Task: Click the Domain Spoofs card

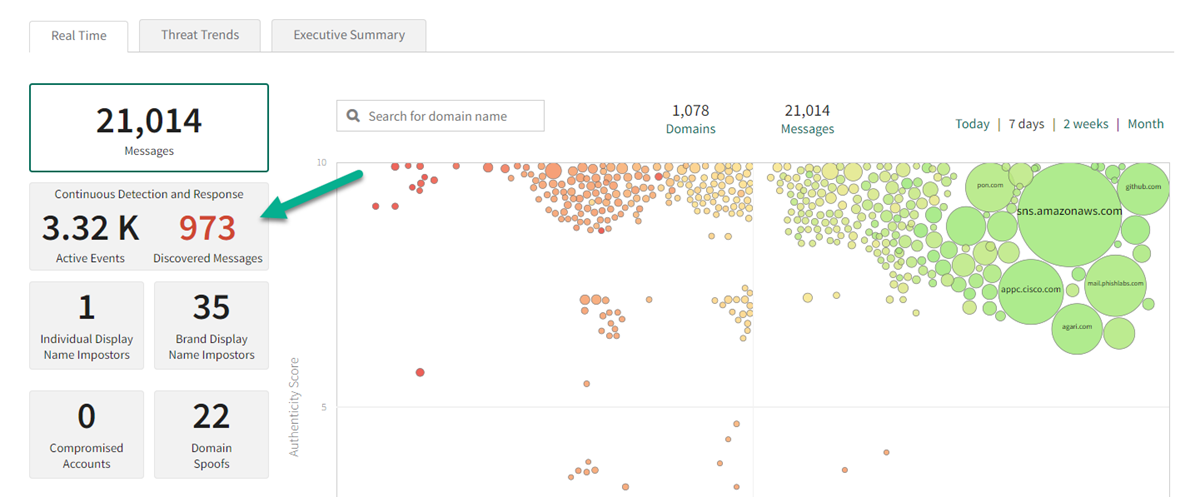Action: tap(211, 434)
